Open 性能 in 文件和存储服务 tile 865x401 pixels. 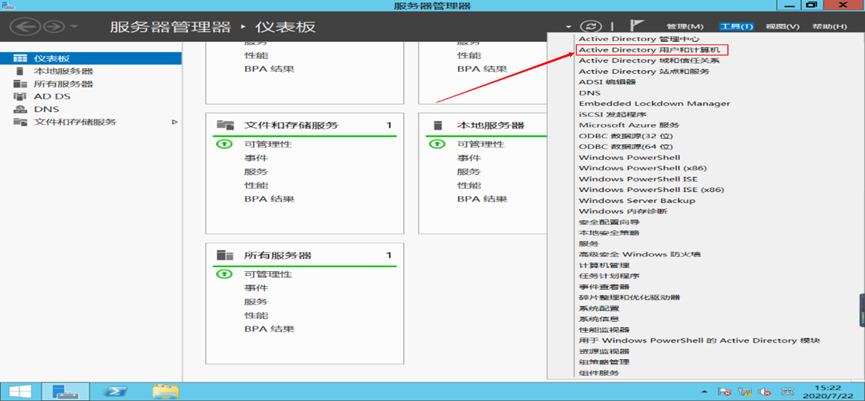coord(256,185)
